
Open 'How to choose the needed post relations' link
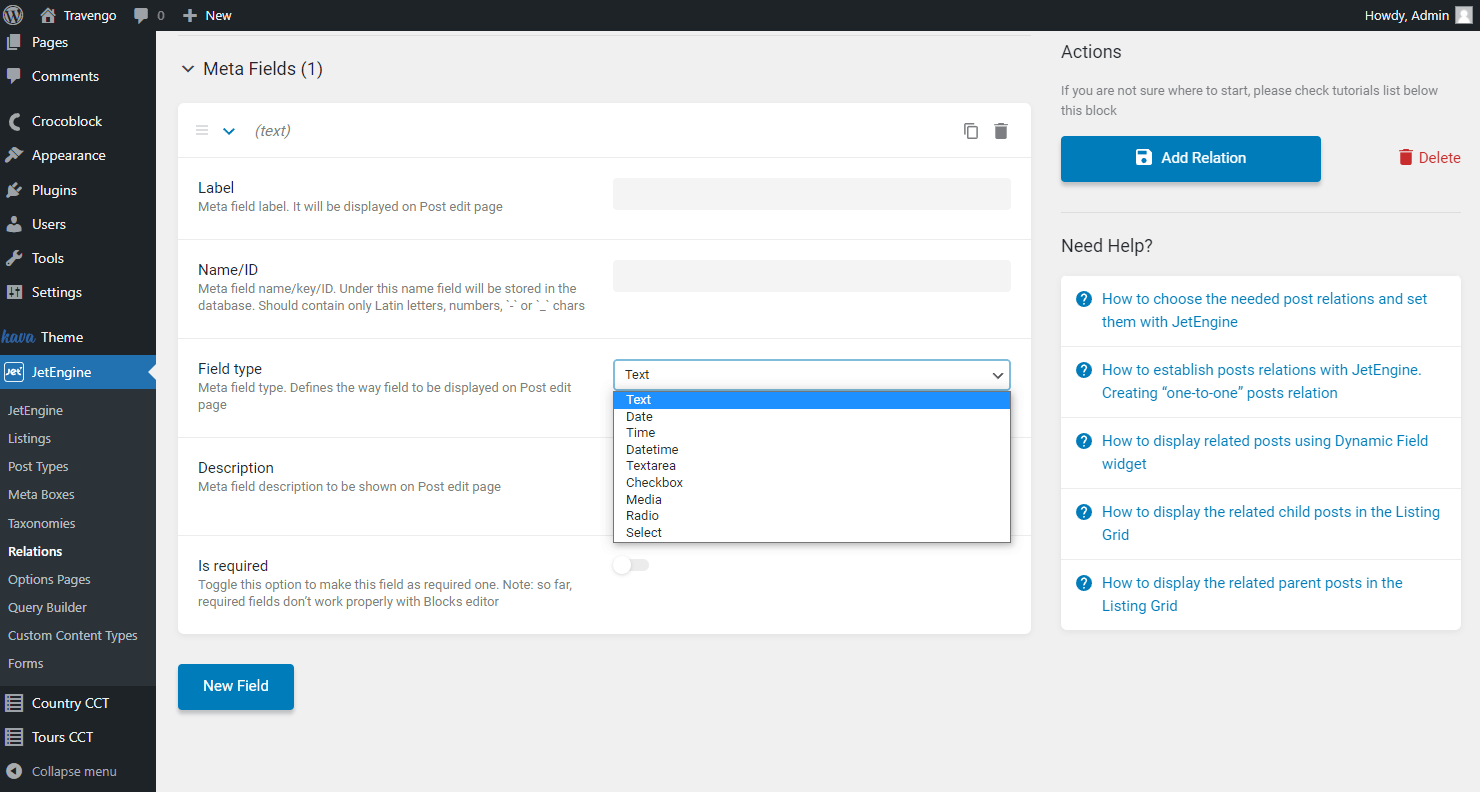(1264, 310)
